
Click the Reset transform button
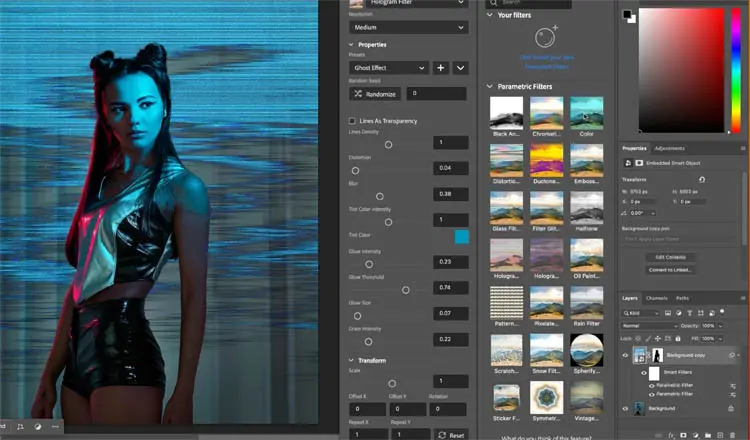pos(450,435)
